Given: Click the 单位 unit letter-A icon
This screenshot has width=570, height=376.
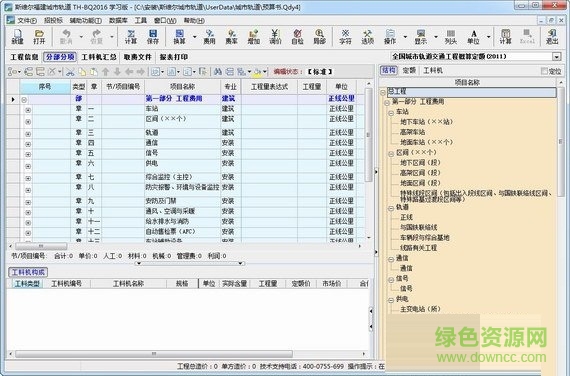Looking at the screenshot, I should click(473, 37).
